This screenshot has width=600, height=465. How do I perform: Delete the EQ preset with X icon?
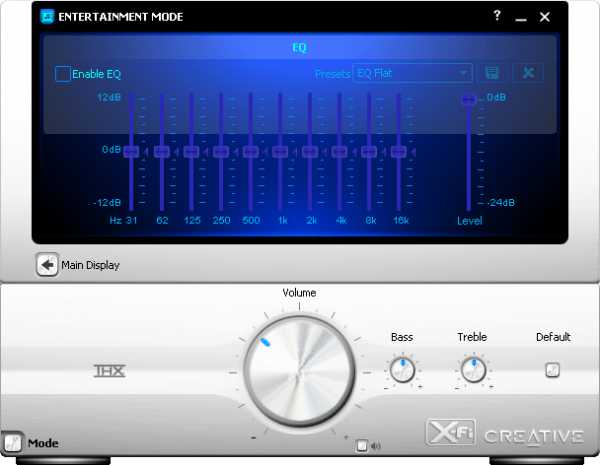(528, 73)
